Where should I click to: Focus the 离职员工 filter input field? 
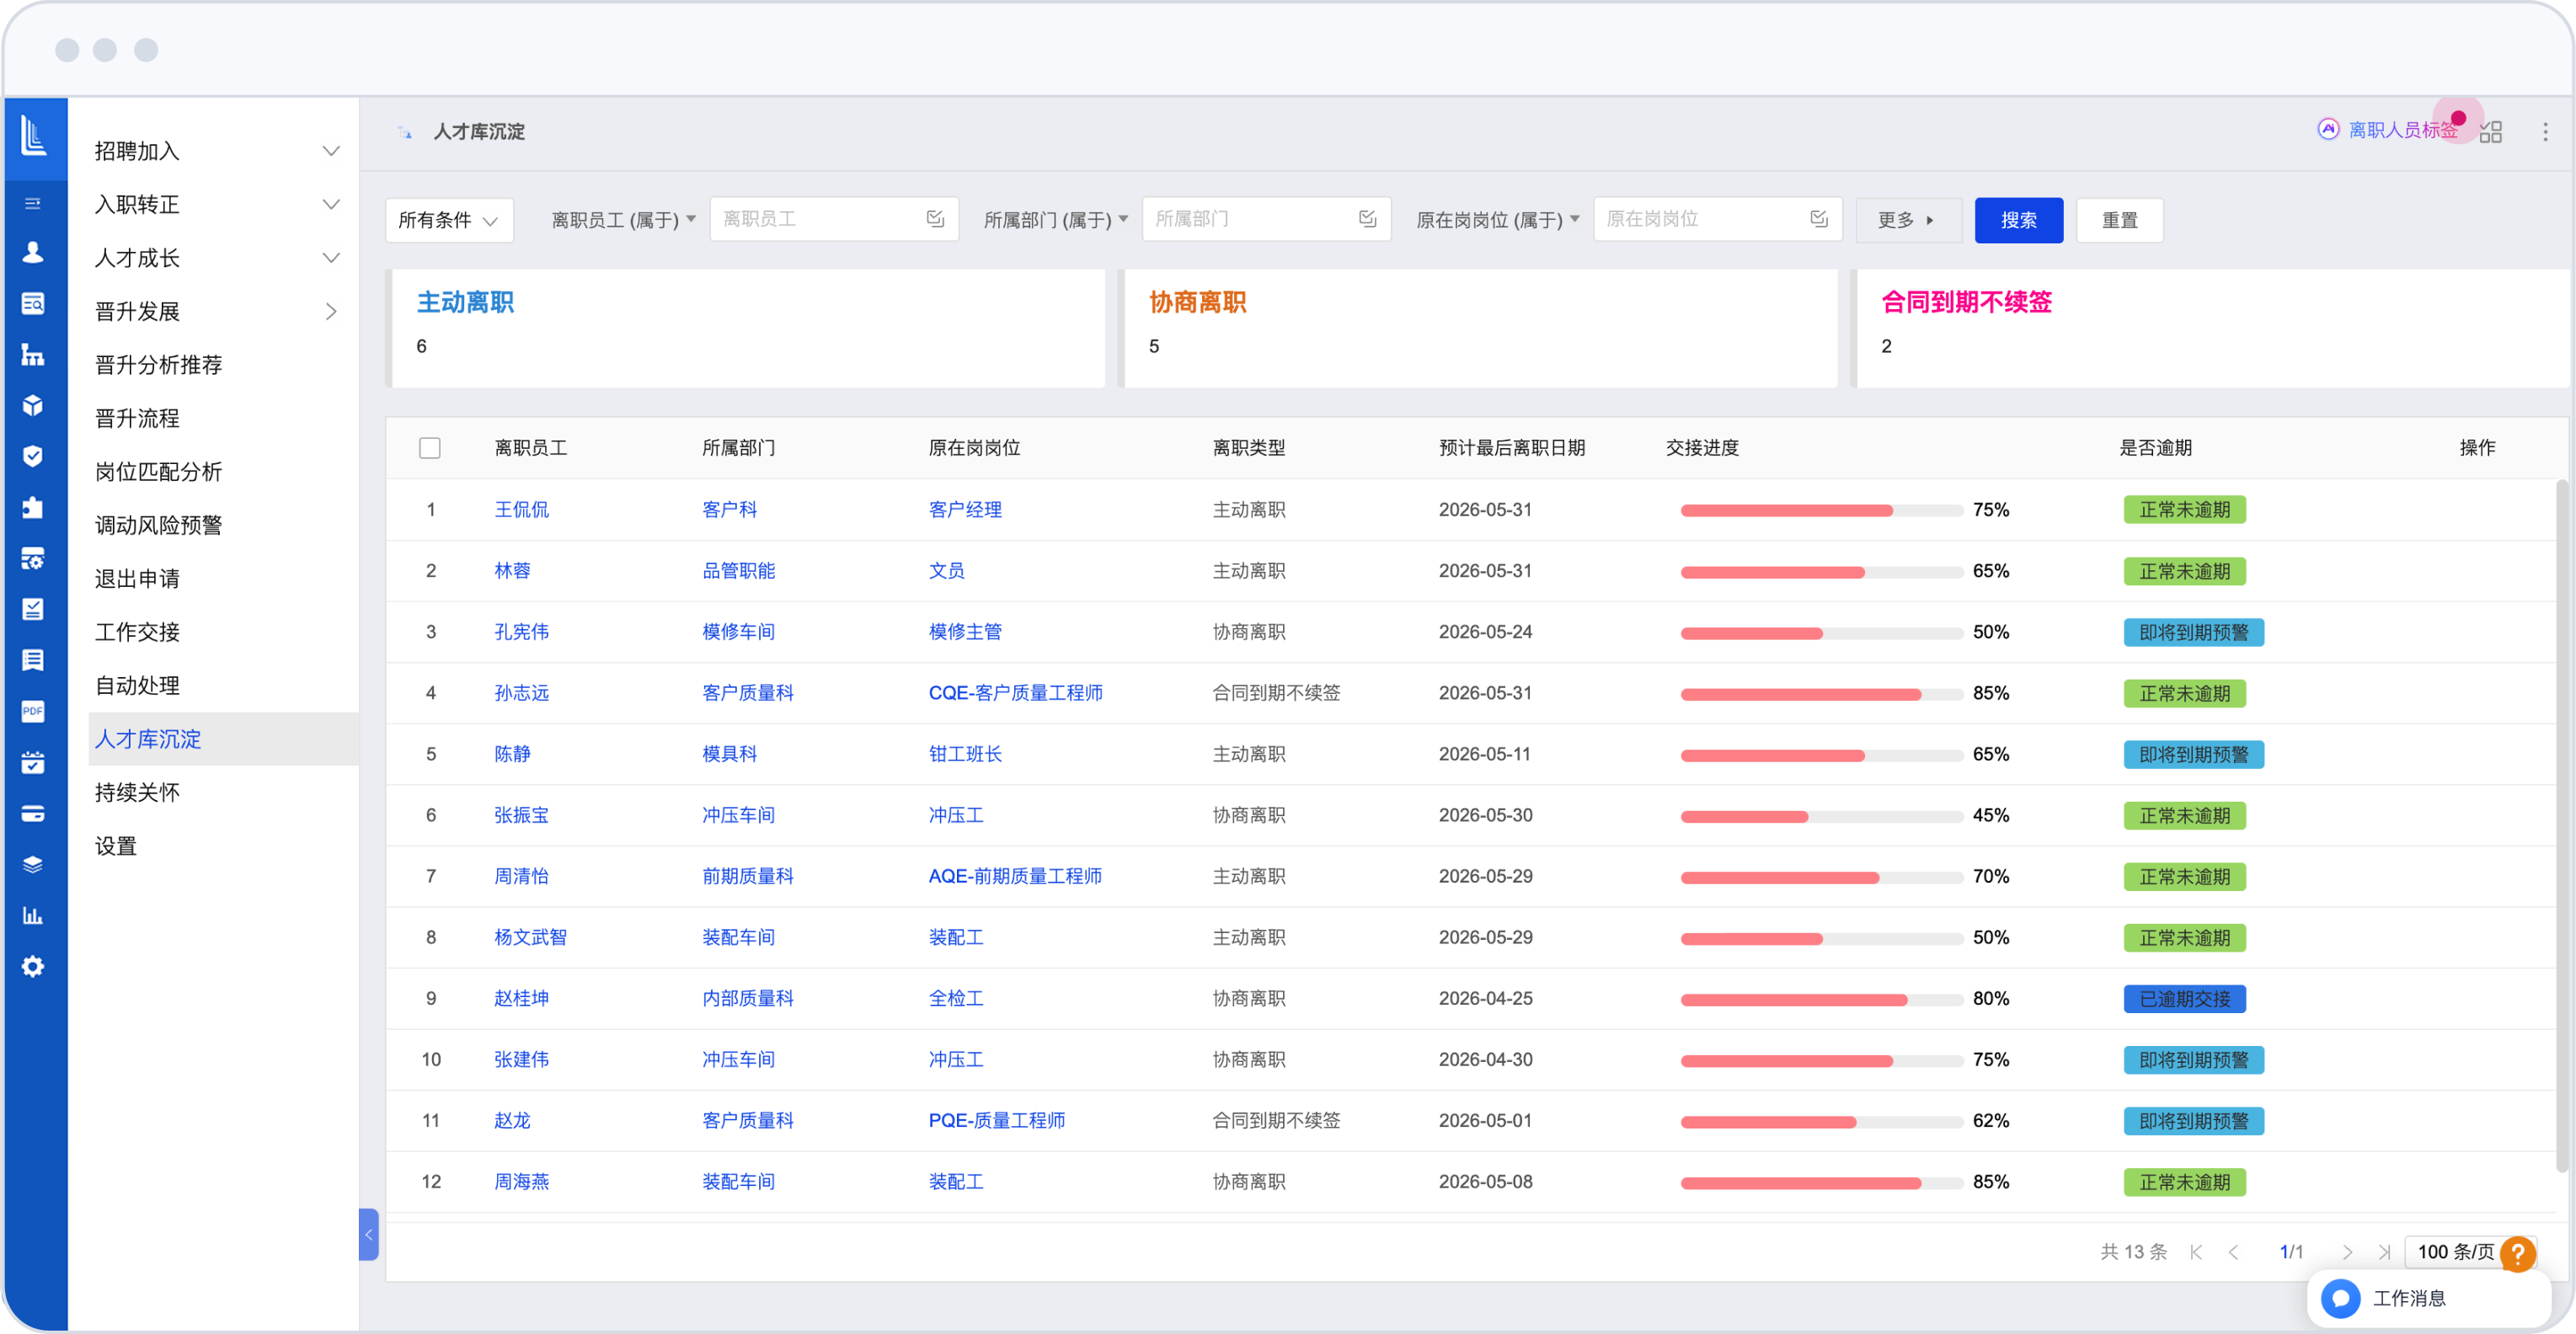click(833, 219)
